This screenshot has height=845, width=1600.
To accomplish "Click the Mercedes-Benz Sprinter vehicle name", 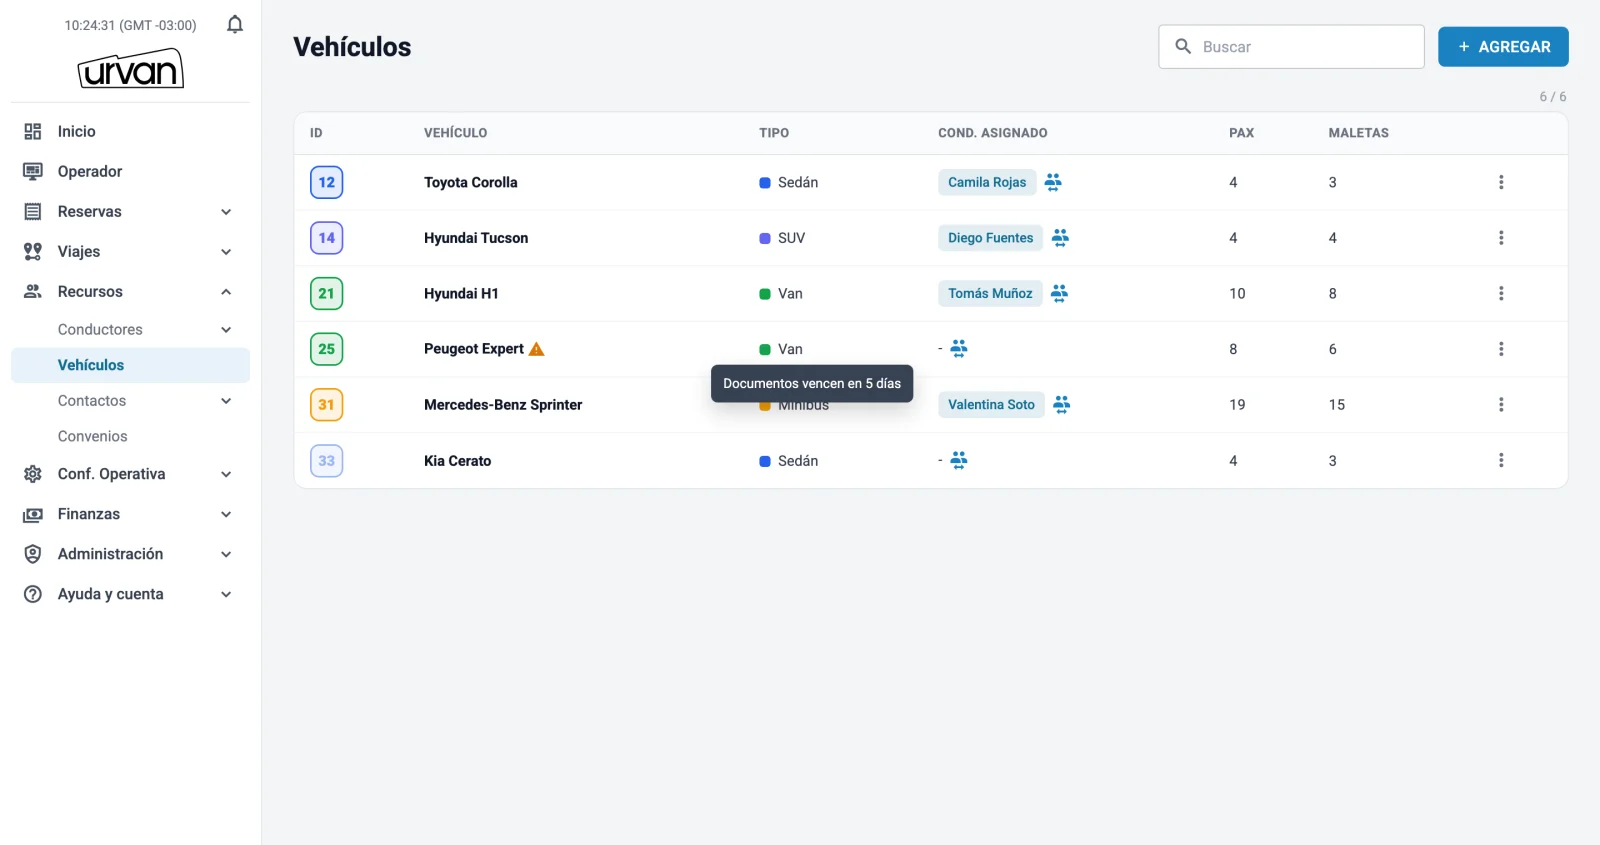I will (x=503, y=405).
